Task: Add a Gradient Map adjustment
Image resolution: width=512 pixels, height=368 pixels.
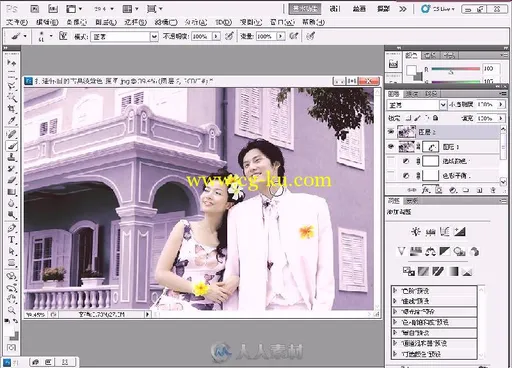Action: 453,271
